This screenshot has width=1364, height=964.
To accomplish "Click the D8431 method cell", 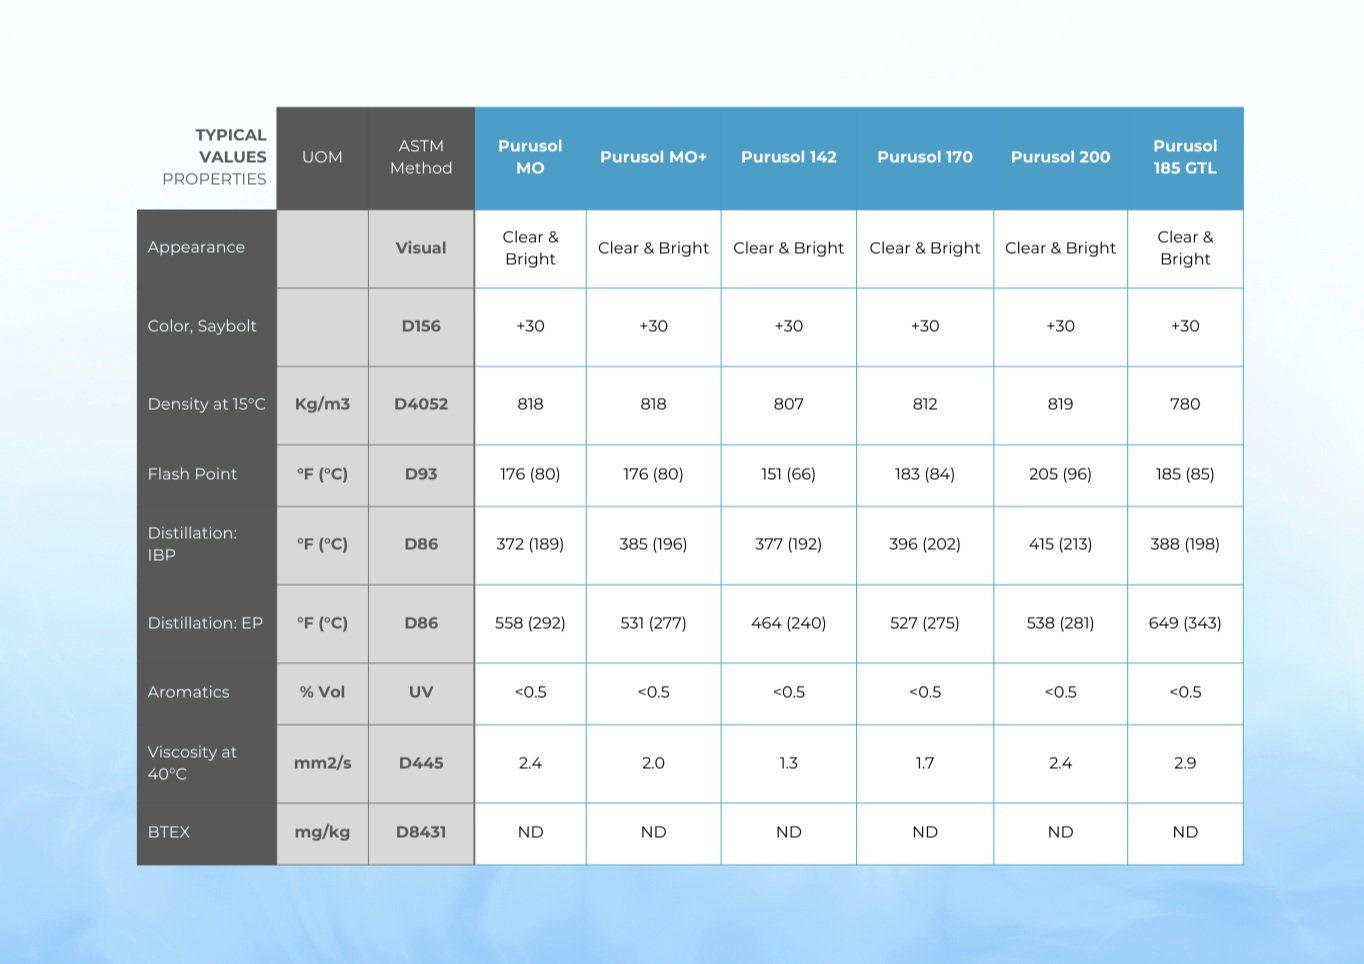I will 421,832.
